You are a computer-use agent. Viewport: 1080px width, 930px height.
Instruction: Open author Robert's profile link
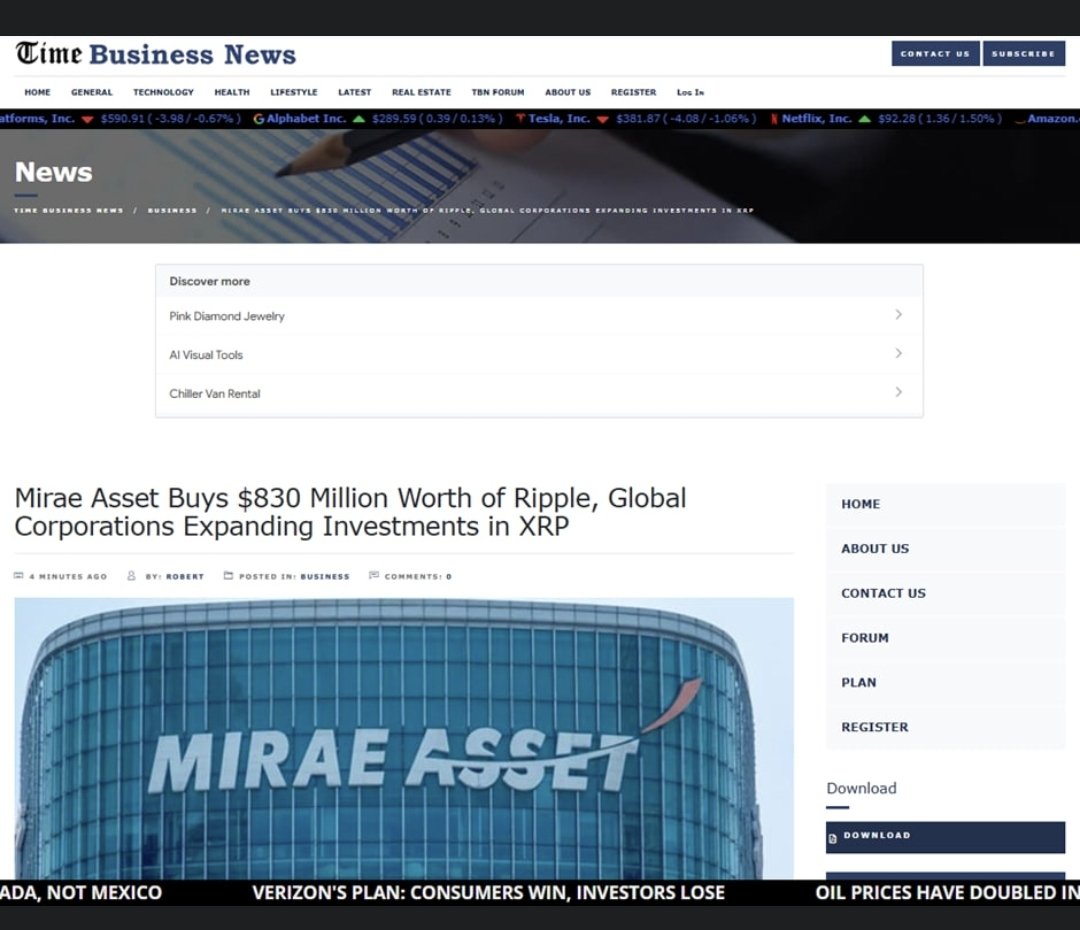point(185,577)
